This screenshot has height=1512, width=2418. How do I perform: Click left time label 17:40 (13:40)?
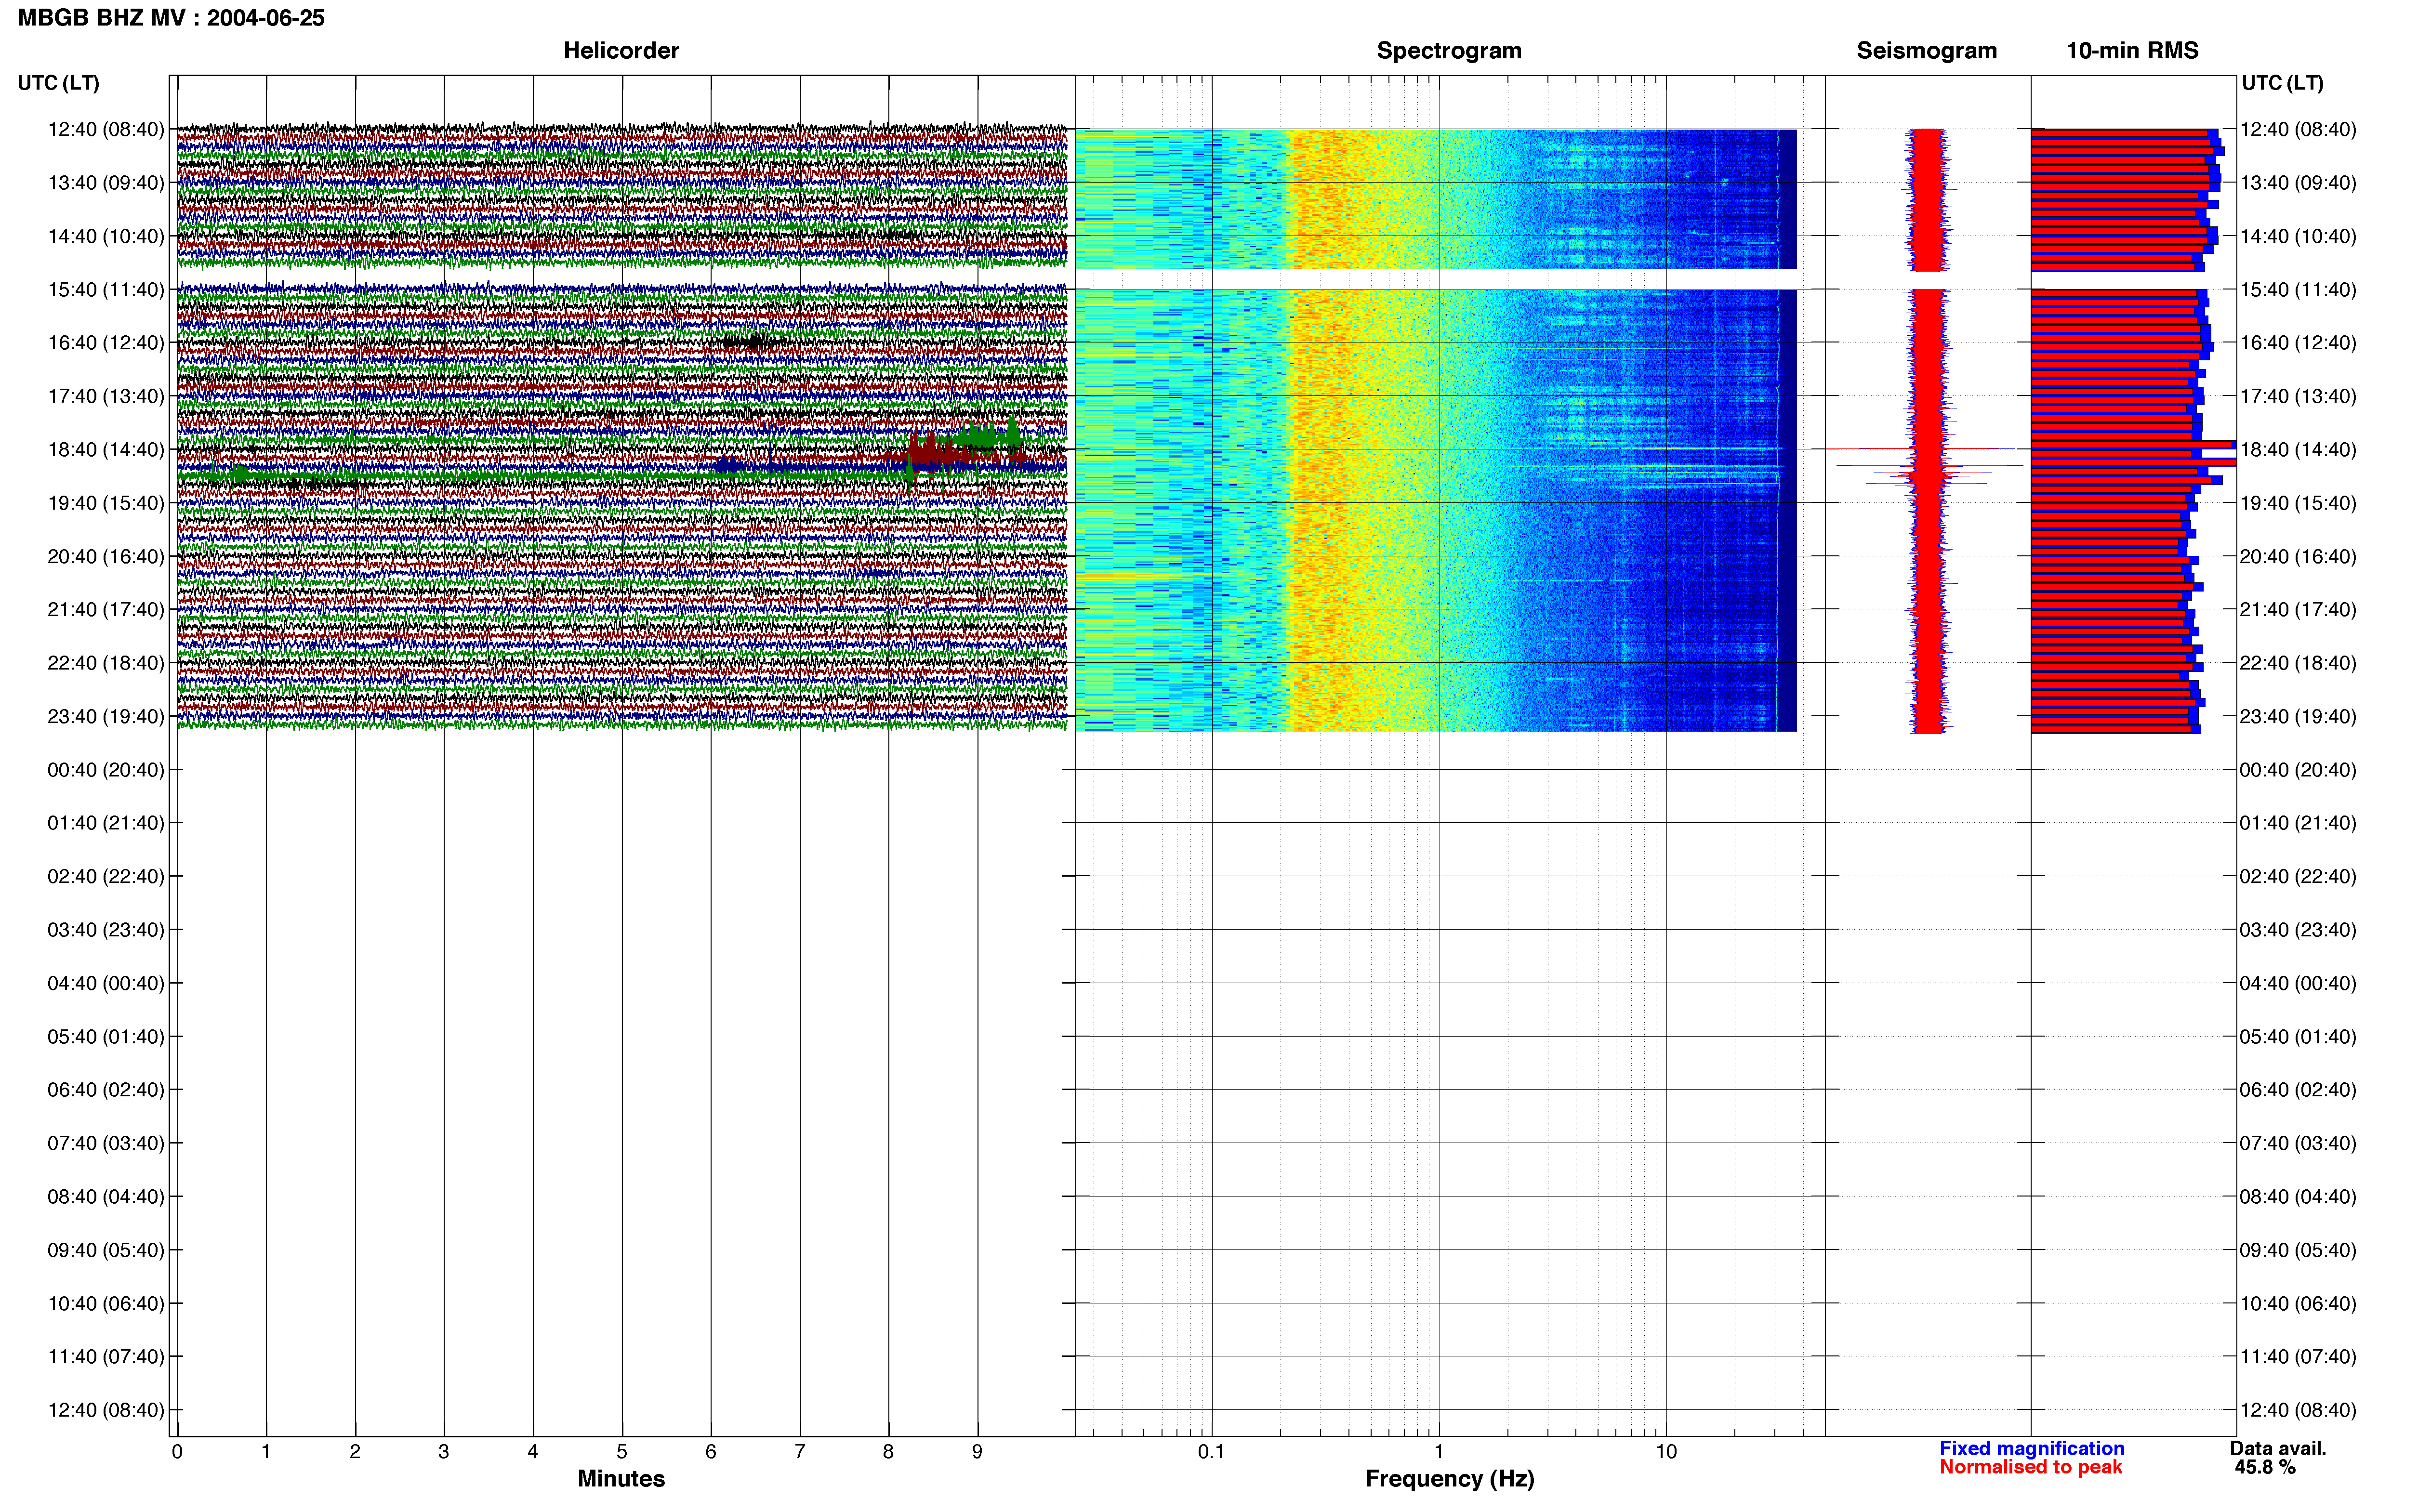point(106,396)
